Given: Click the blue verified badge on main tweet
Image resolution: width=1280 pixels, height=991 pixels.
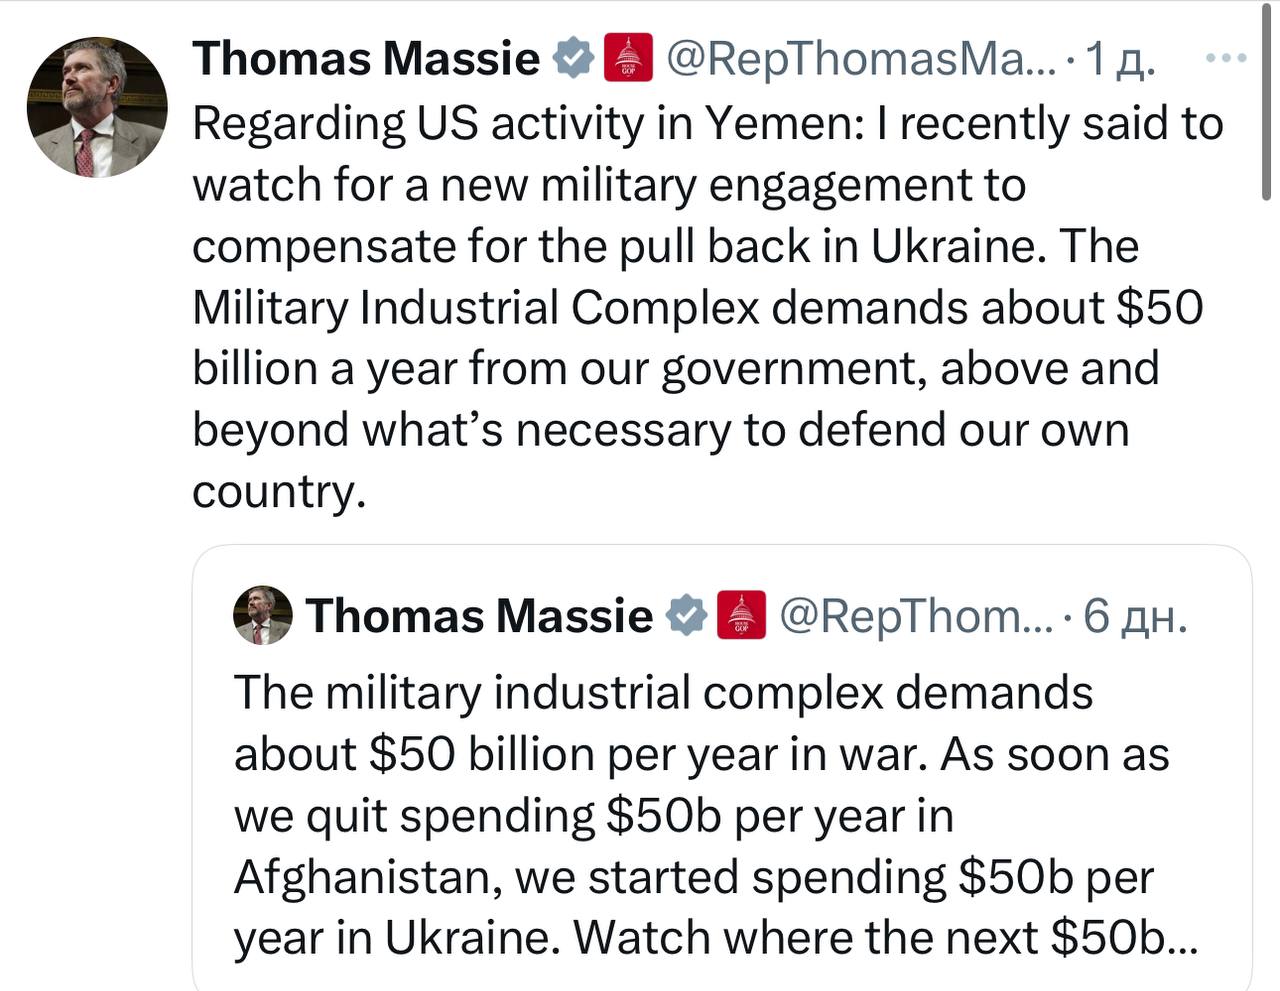Looking at the screenshot, I should [574, 58].
